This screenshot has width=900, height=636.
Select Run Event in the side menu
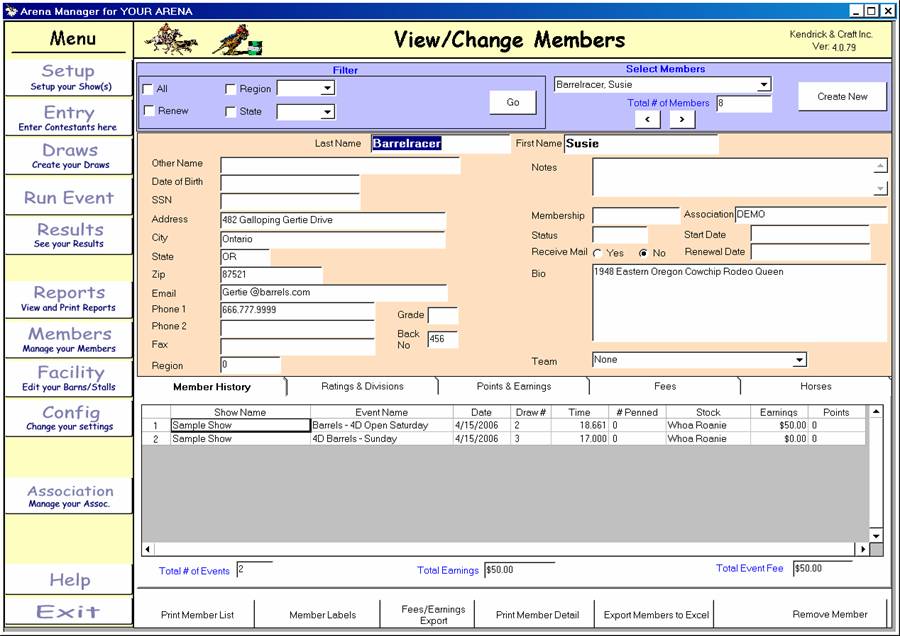coord(69,197)
